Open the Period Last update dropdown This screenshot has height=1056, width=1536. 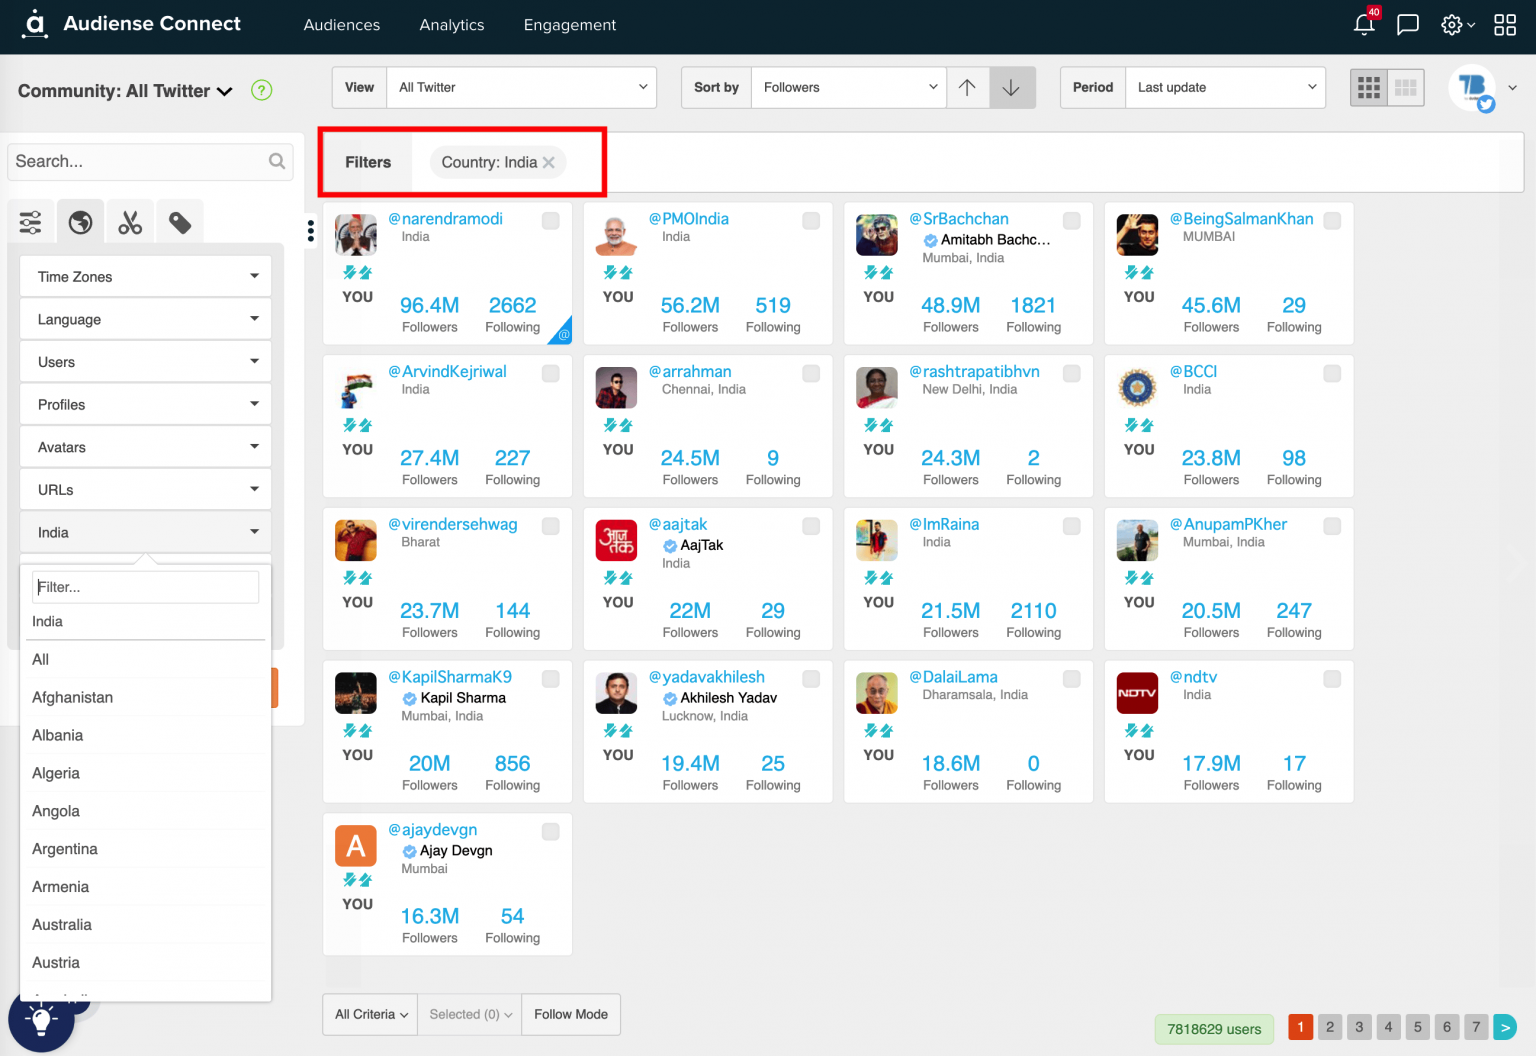(x=1226, y=87)
